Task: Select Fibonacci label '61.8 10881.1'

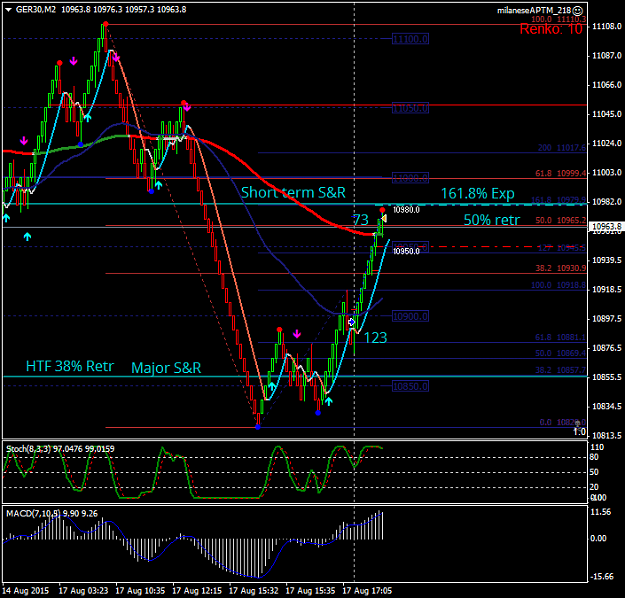Action: [560, 337]
